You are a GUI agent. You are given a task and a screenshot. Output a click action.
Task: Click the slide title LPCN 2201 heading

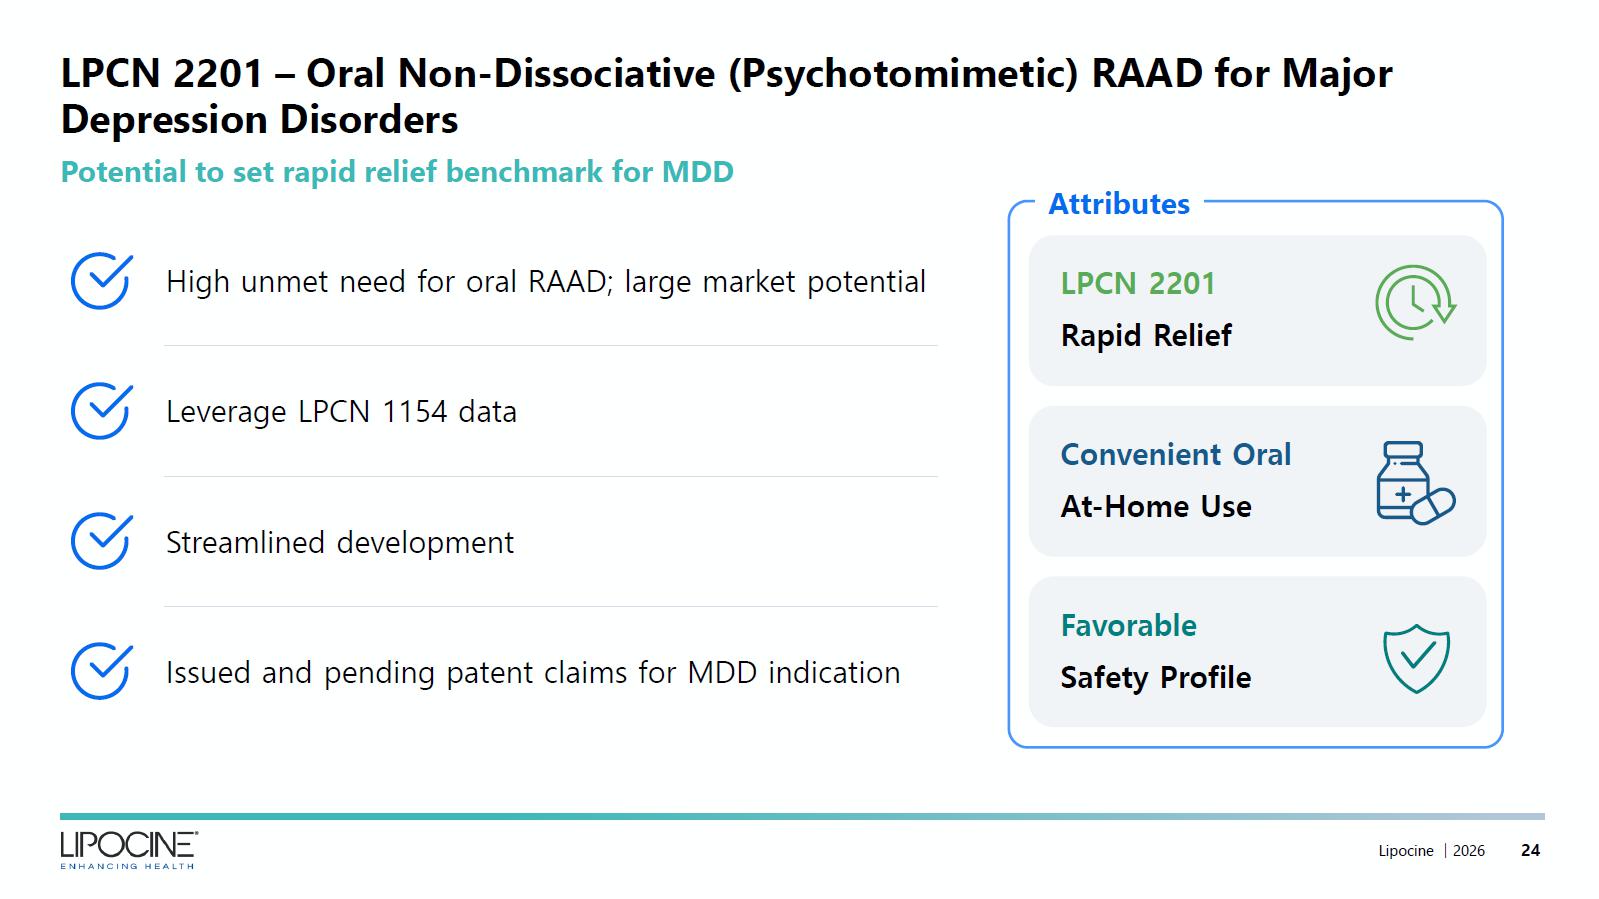click(x=726, y=96)
